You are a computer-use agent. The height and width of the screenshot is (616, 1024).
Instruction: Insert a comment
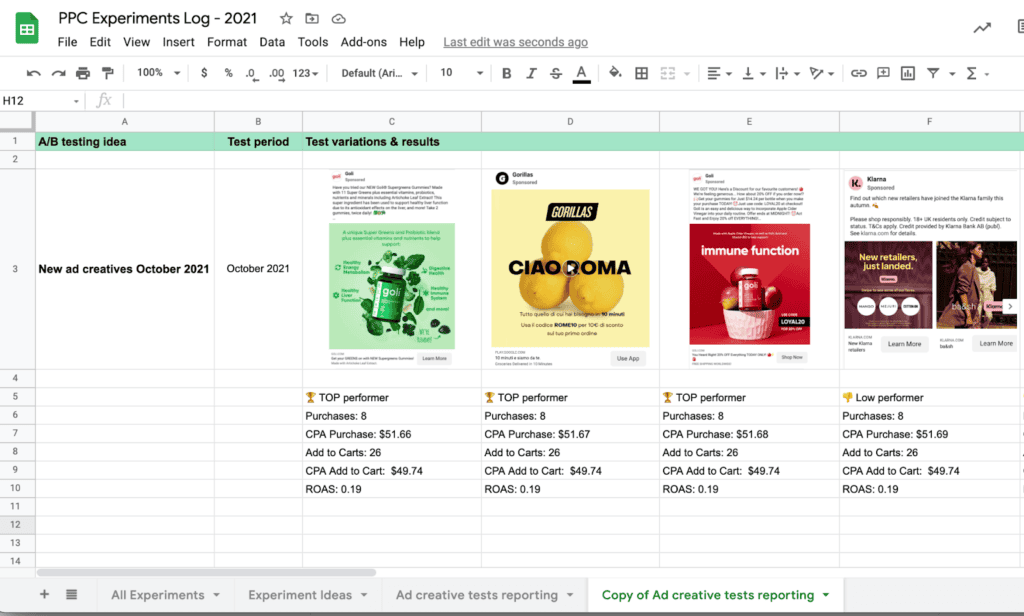click(x=883, y=73)
